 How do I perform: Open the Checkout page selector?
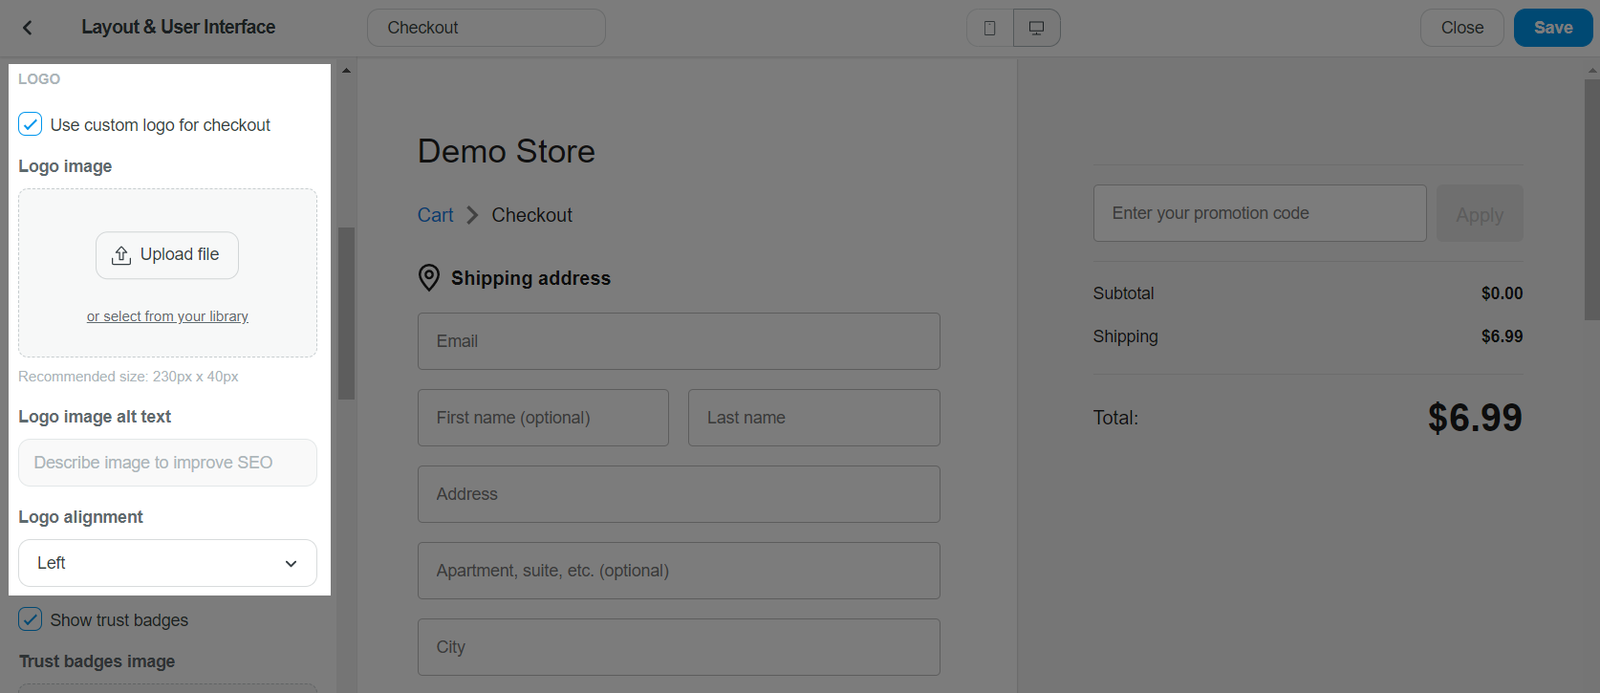[486, 28]
